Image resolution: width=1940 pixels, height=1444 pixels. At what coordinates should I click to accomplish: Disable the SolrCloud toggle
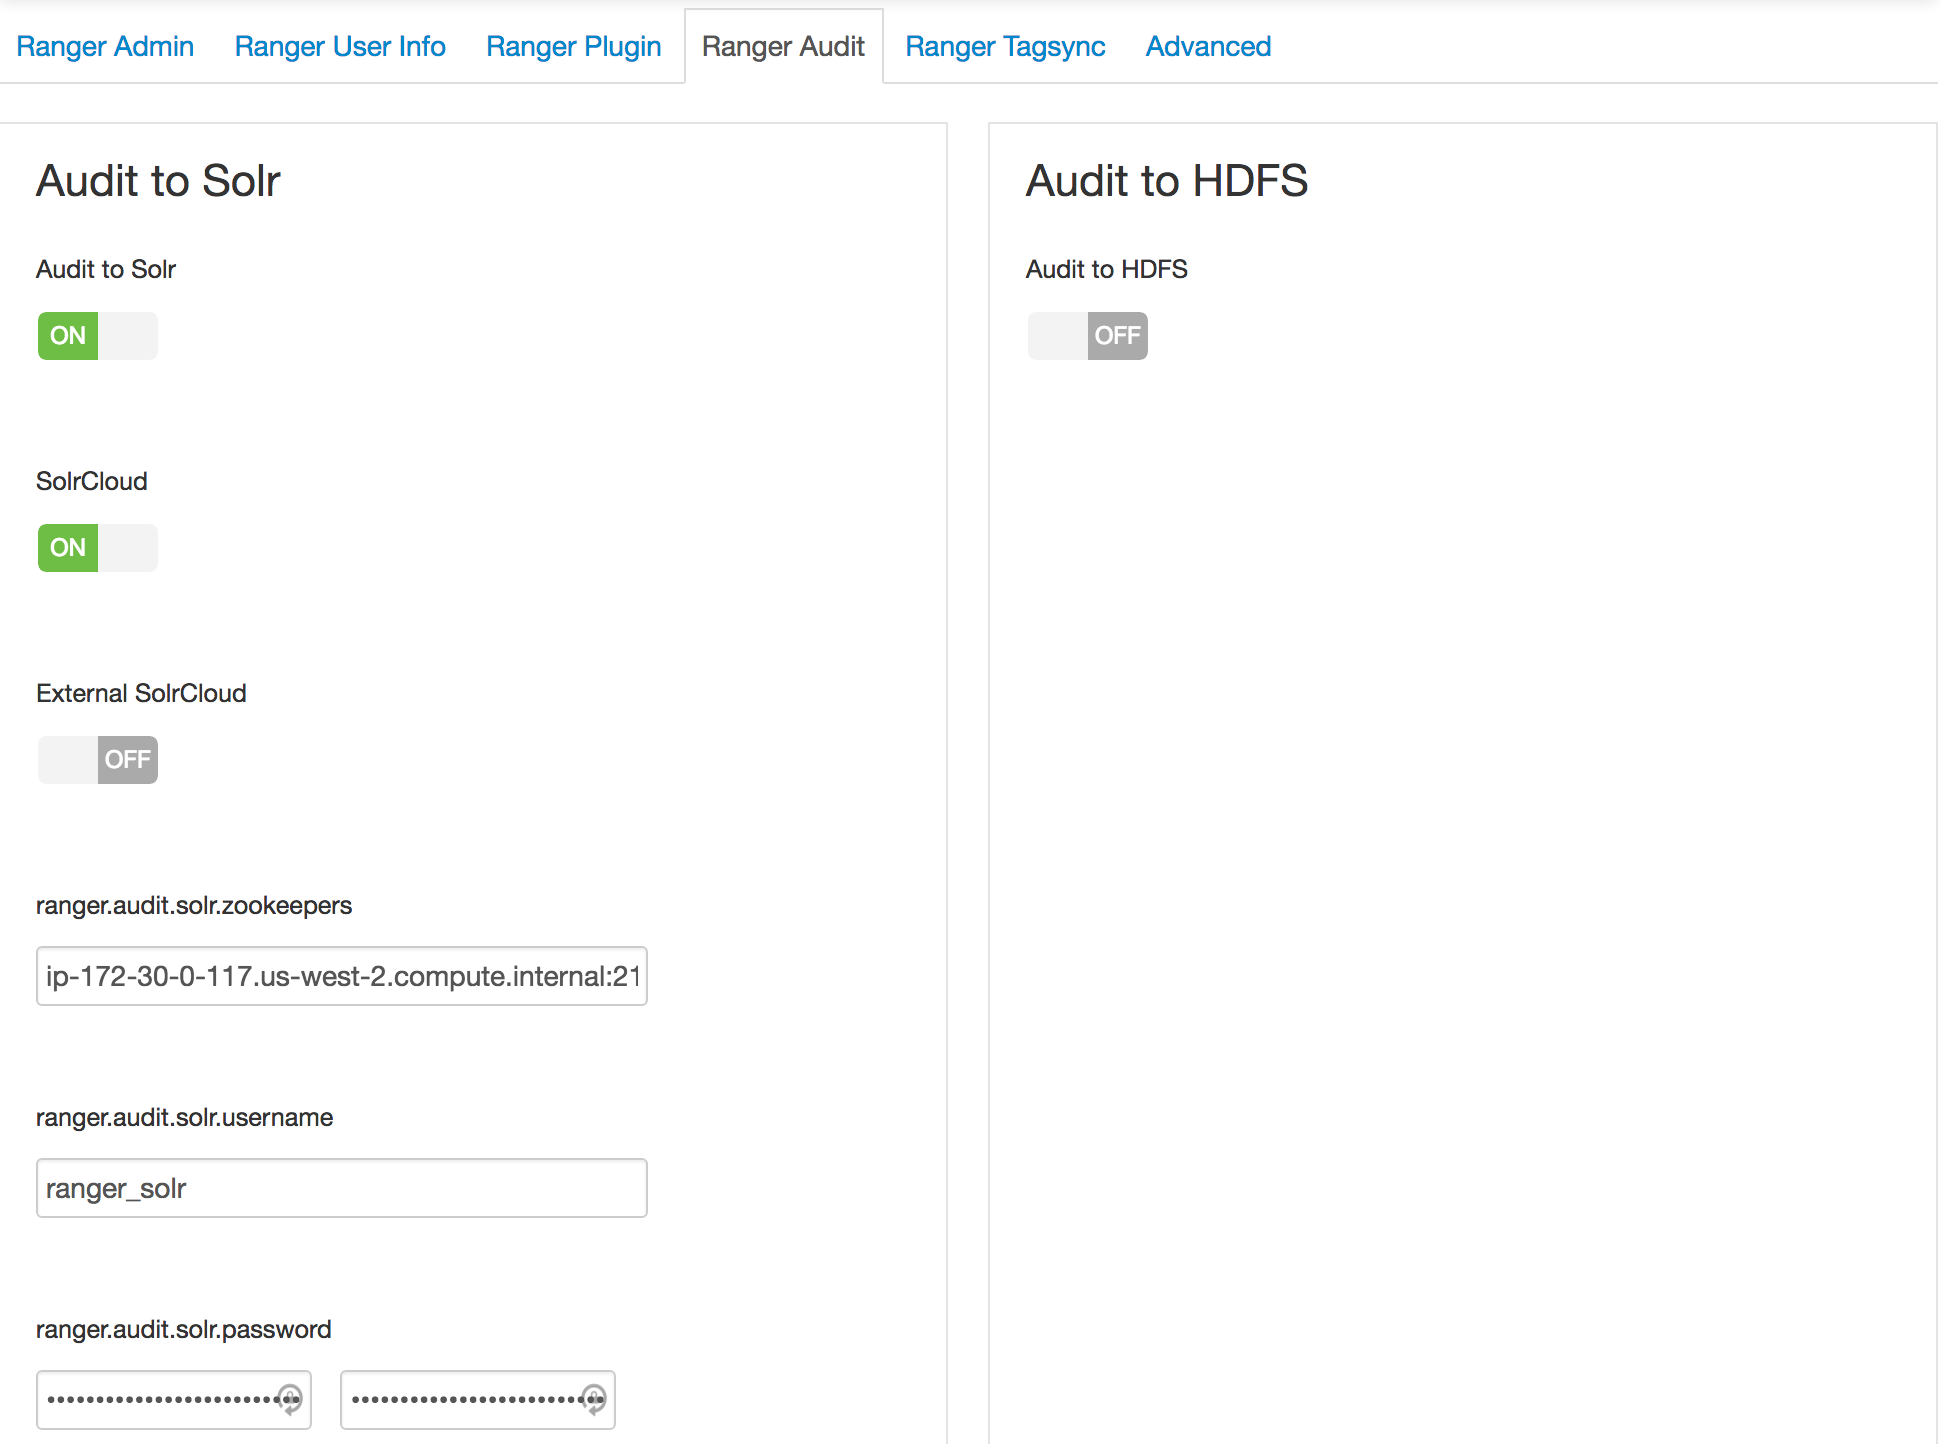point(97,548)
